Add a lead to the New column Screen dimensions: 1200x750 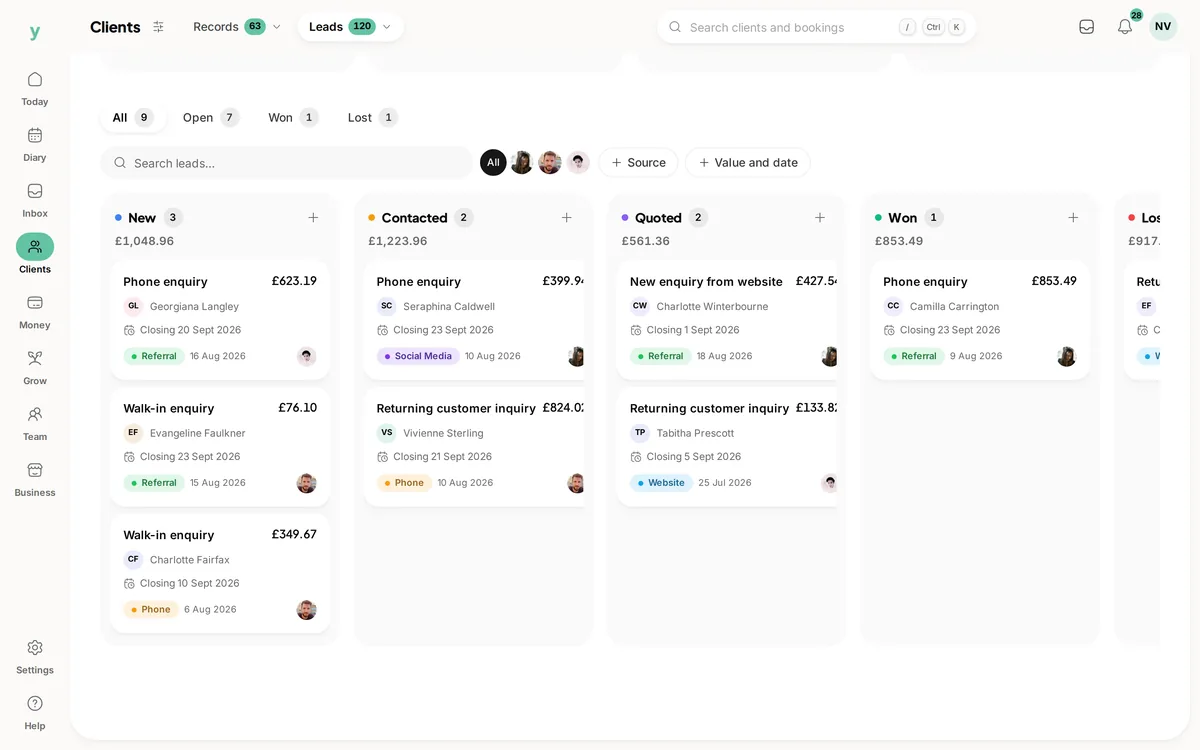[313, 217]
